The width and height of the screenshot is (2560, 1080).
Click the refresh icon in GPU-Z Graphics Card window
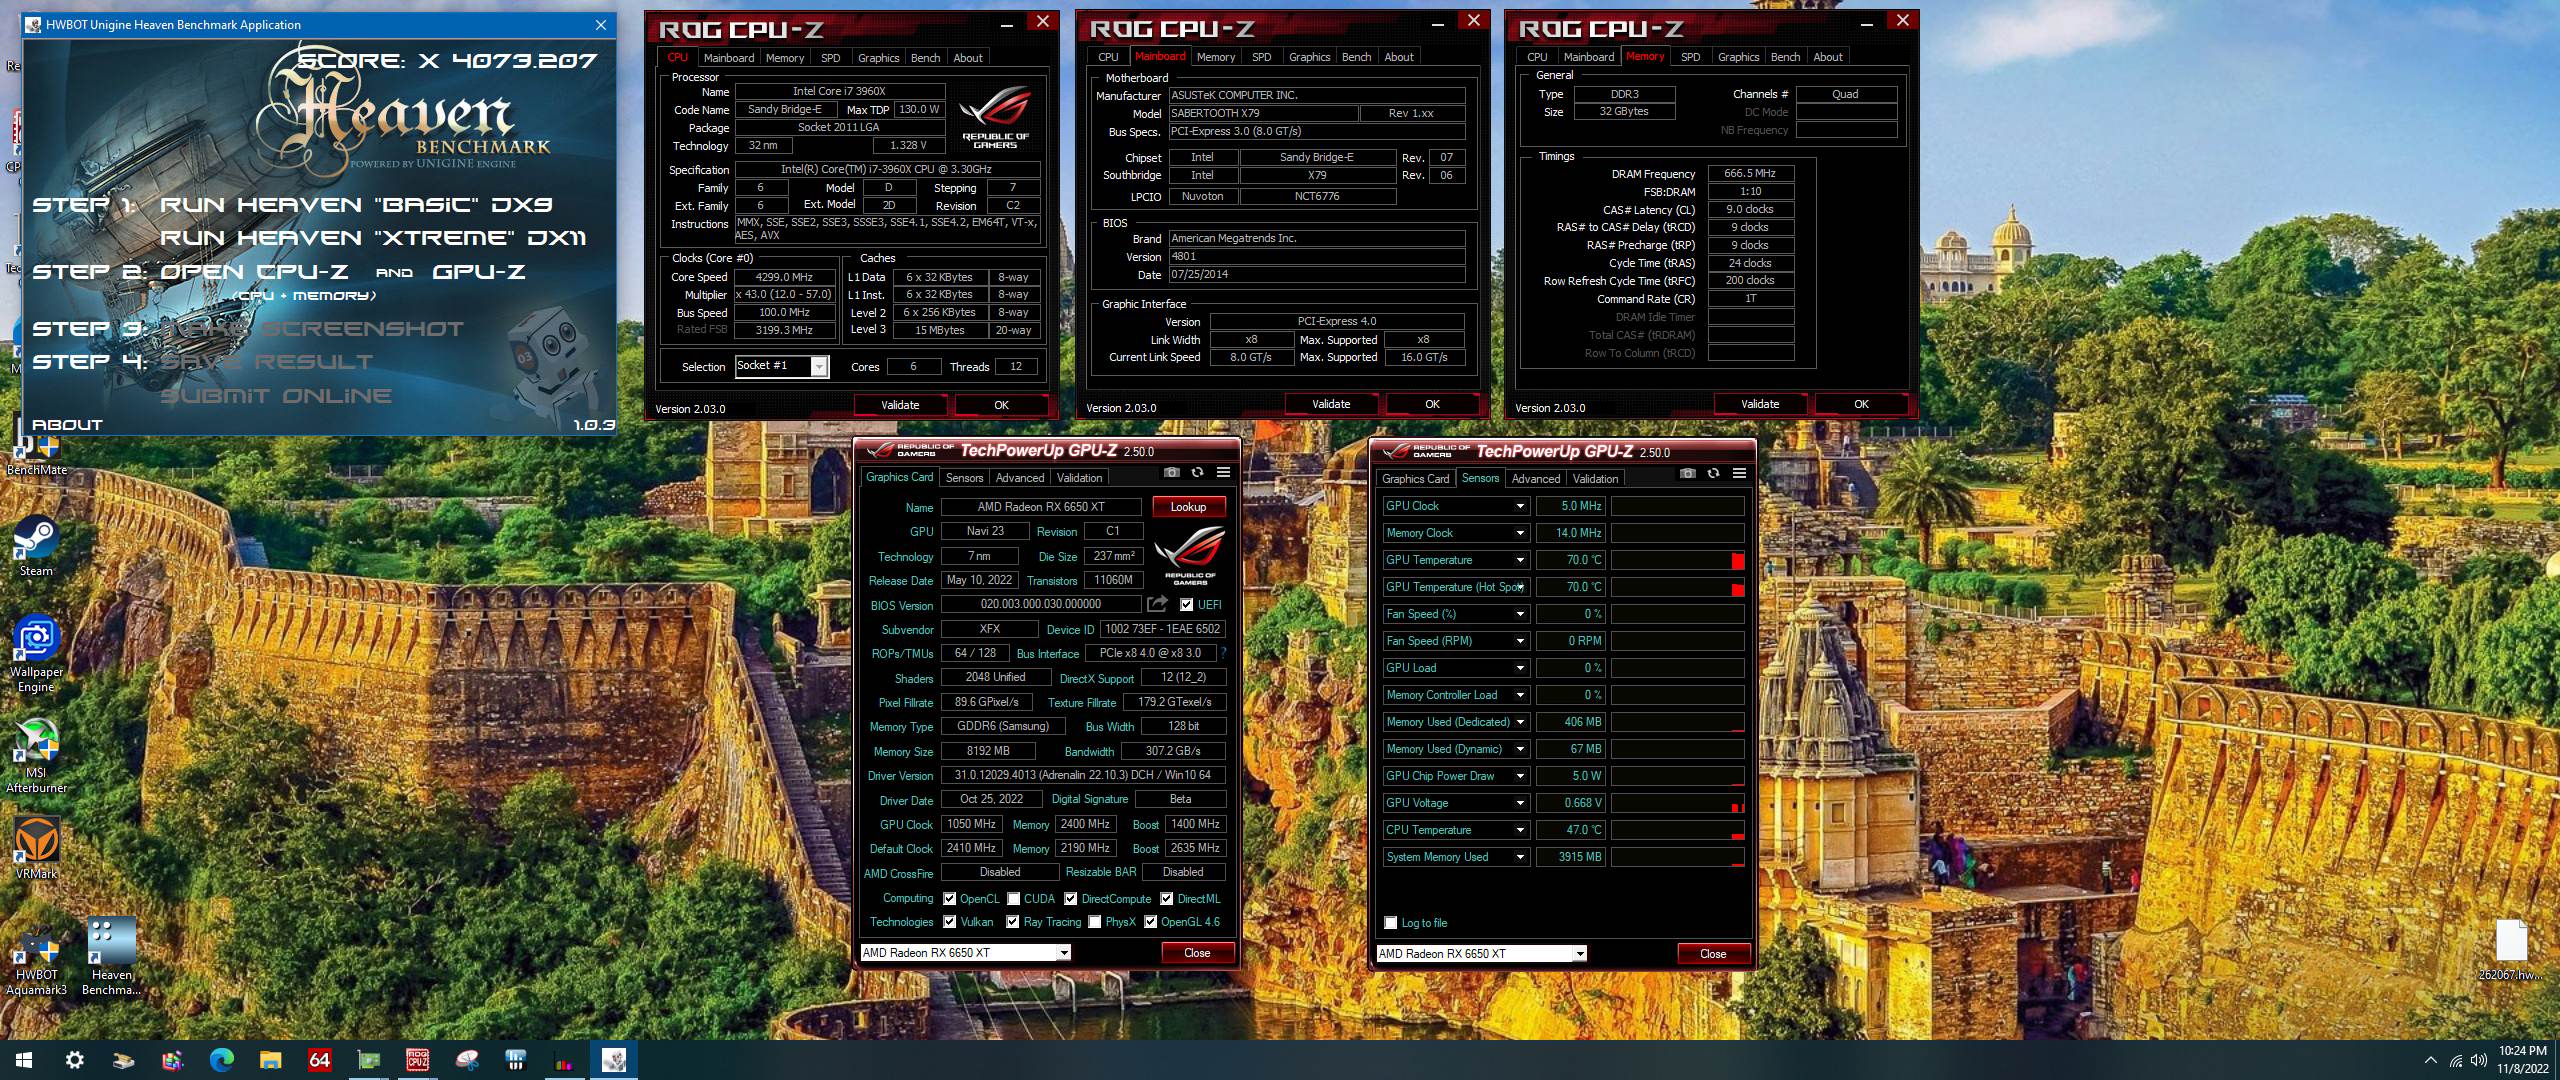click(1197, 473)
